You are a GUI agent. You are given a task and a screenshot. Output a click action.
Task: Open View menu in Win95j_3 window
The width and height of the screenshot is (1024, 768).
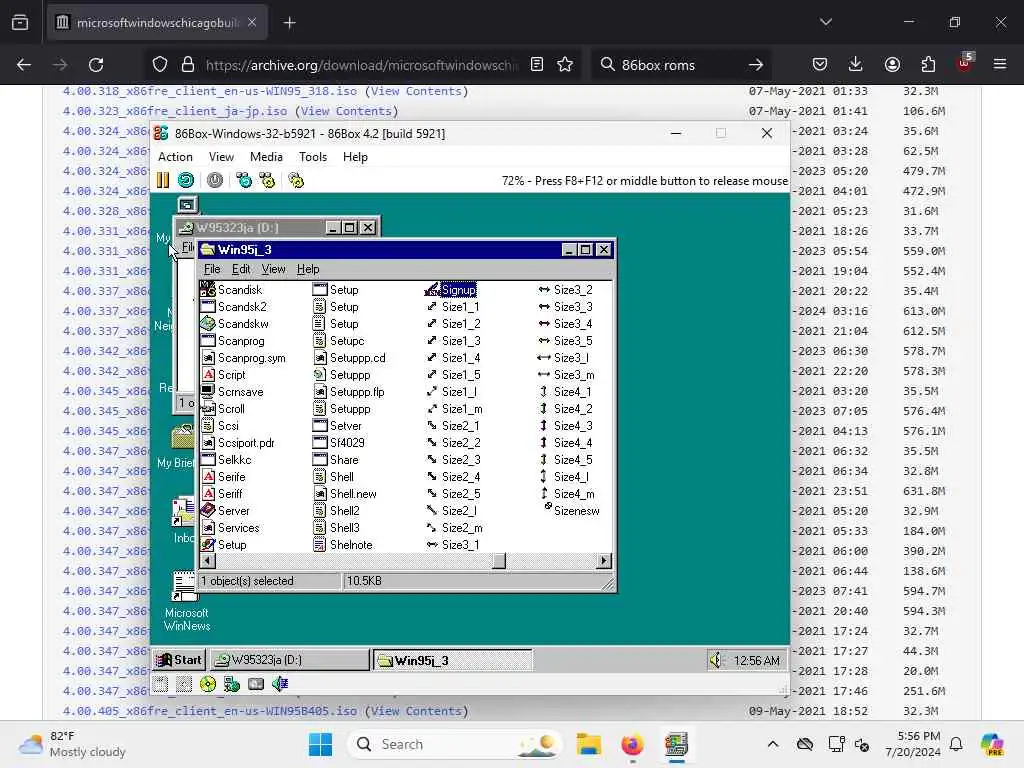click(x=273, y=269)
